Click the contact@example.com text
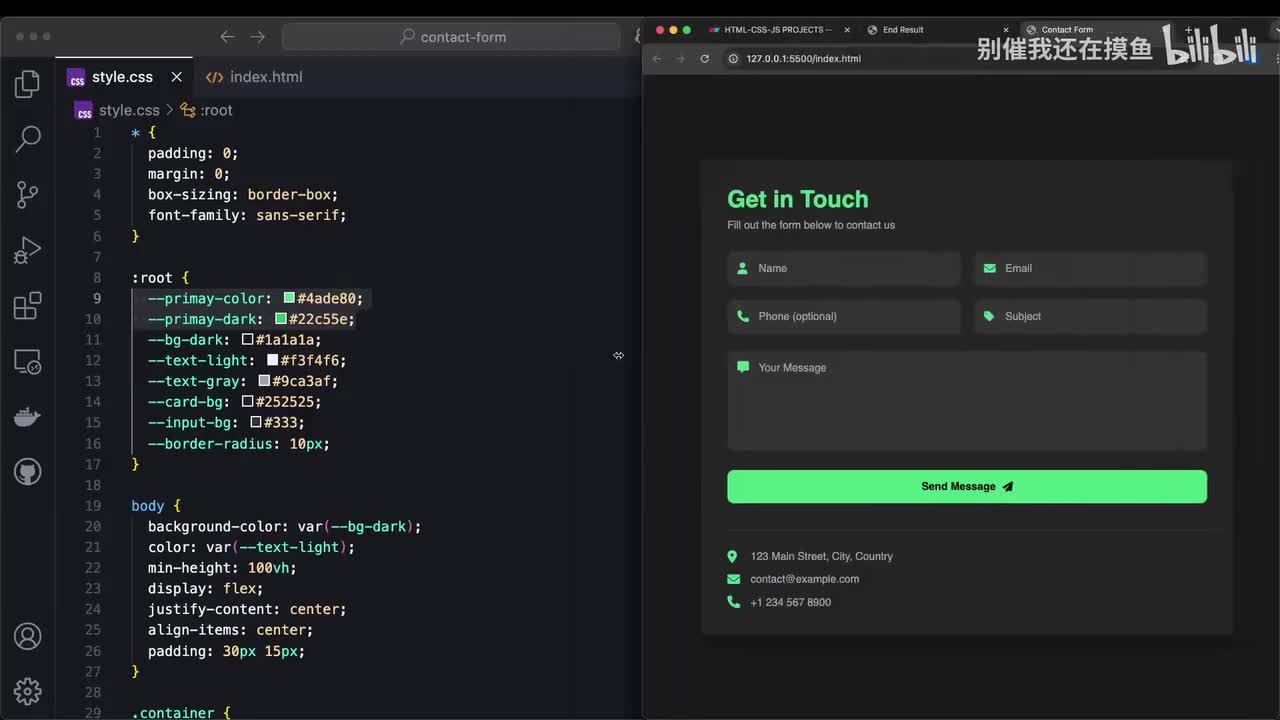Image resolution: width=1280 pixels, height=720 pixels. pyautogui.click(x=805, y=579)
